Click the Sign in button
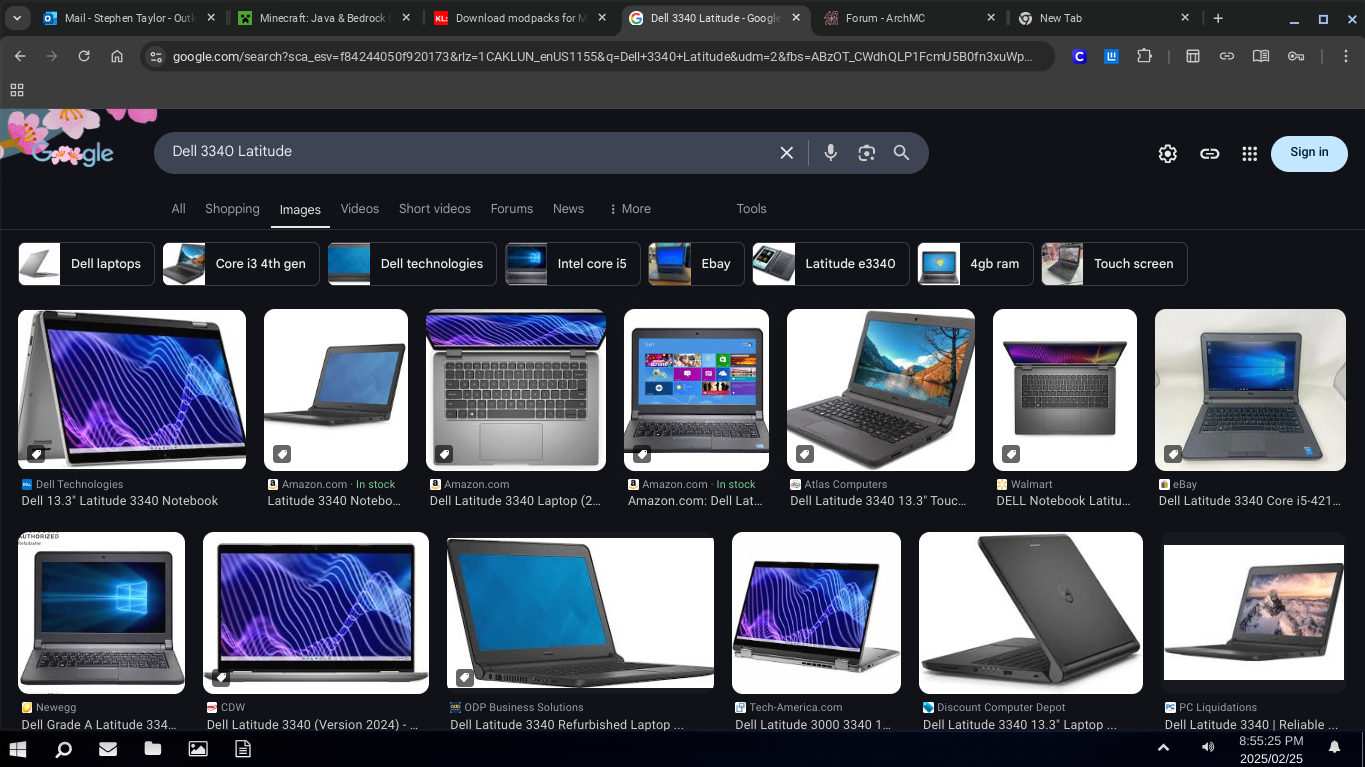The height and width of the screenshot is (767, 1365). (1309, 153)
